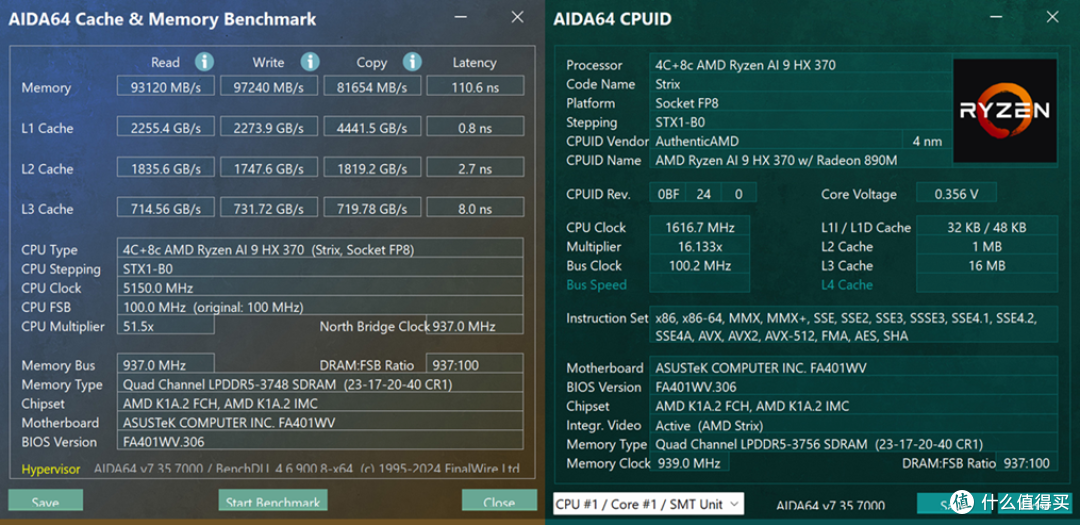The image size is (1080, 525).
Task: Click North Bridge Clock value 937.0 MHz
Action: pyautogui.click(x=475, y=326)
